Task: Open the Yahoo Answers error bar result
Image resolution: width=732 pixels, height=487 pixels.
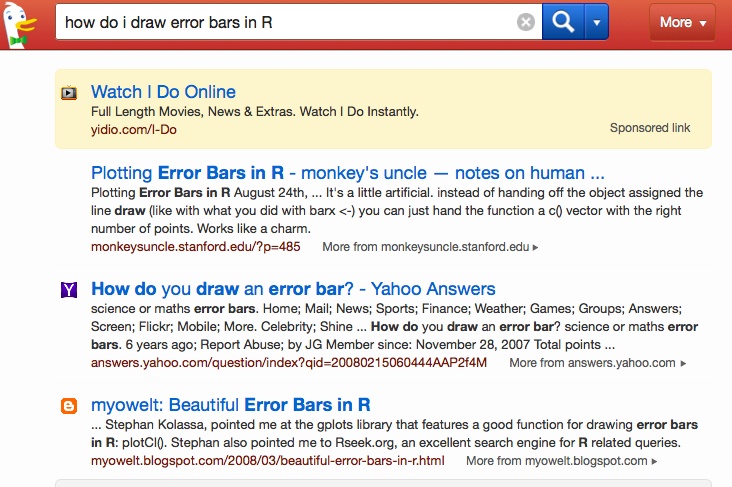Action: click(x=293, y=289)
